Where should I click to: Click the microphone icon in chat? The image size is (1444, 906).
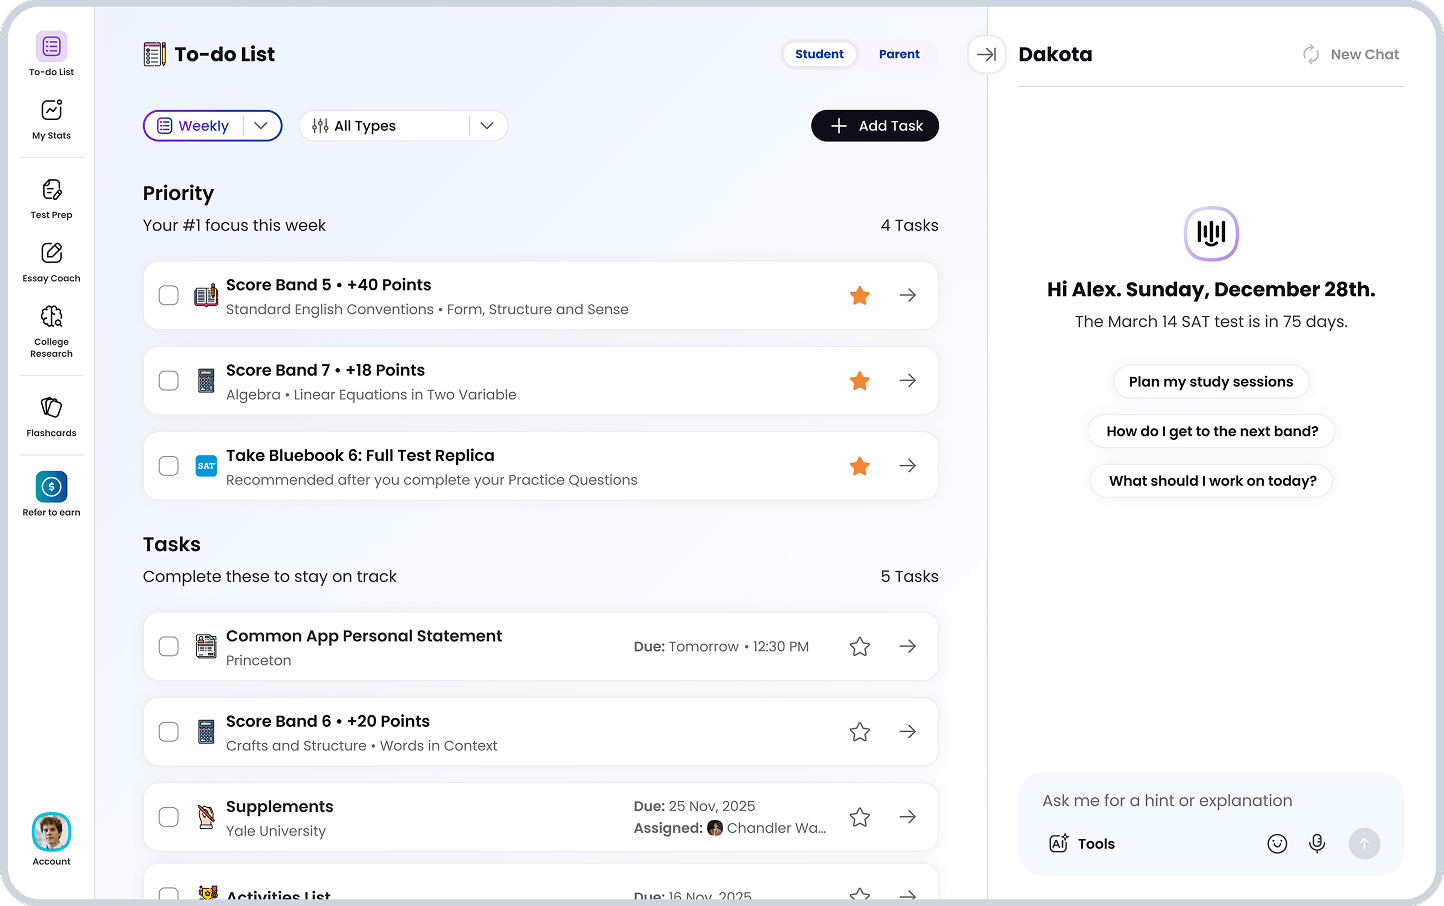pyautogui.click(x=1317, y=844)
